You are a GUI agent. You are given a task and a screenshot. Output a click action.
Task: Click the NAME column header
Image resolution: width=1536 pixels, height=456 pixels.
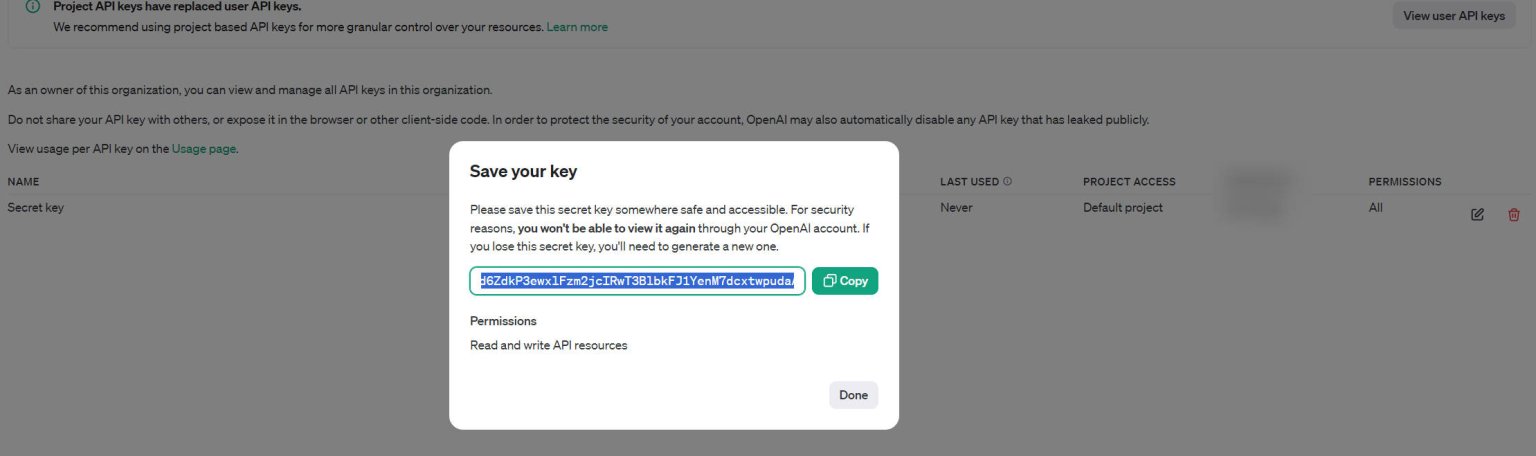[23, 182]
